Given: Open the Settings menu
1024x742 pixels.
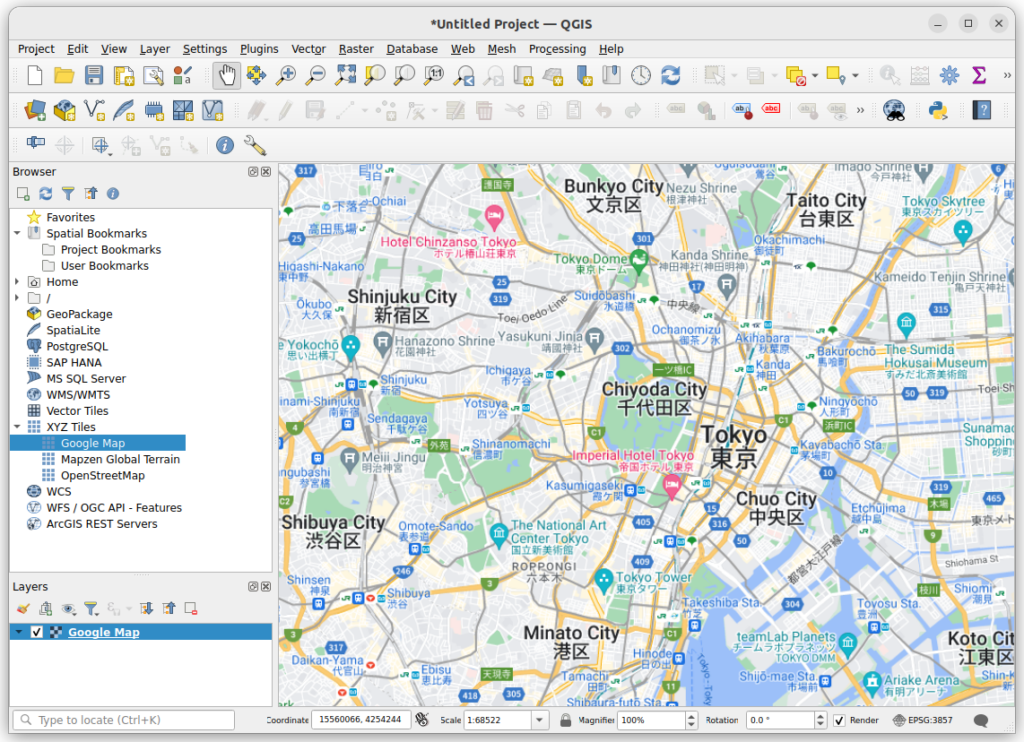Looking at the screenshot, I should [x=205, y=49].
